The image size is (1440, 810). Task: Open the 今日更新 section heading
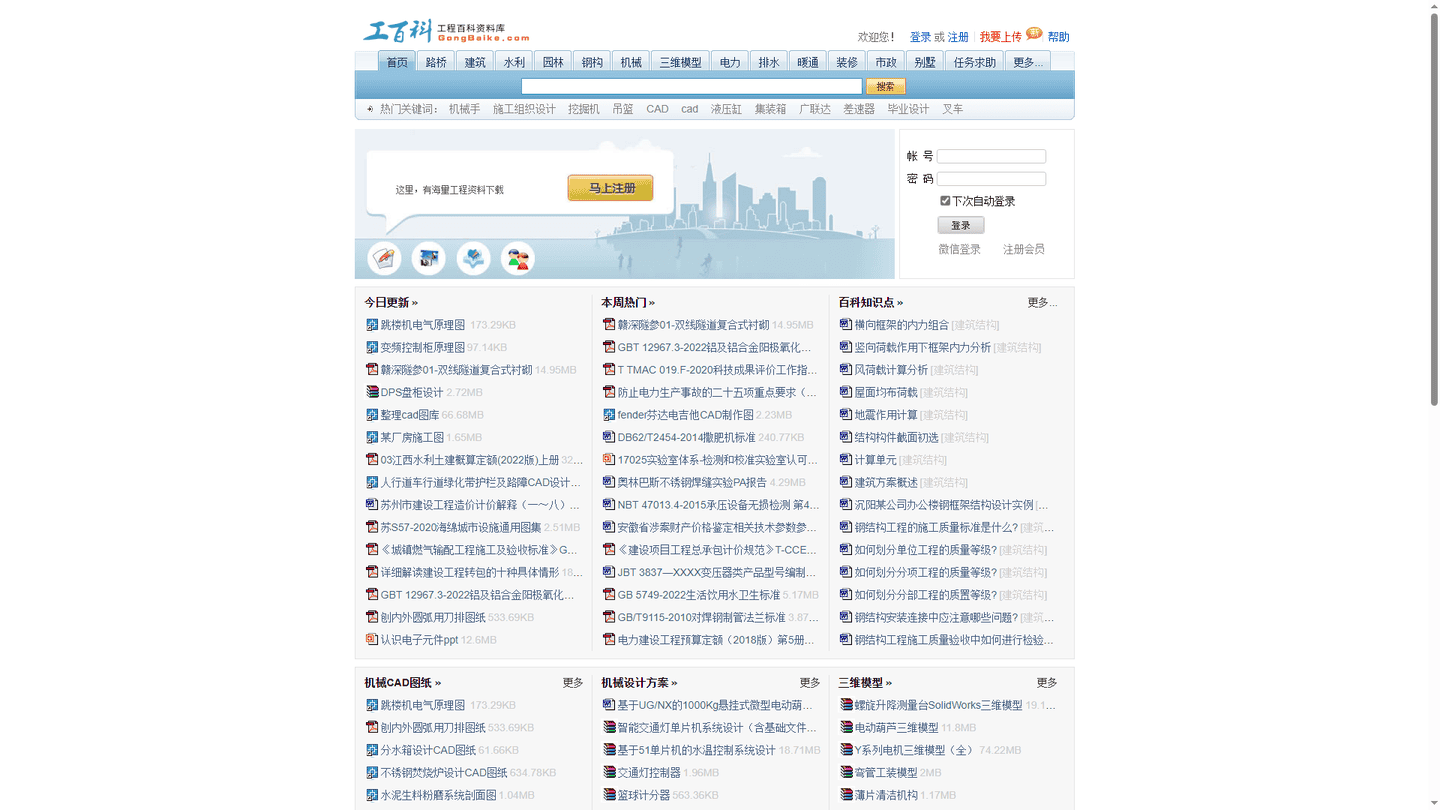391,302
